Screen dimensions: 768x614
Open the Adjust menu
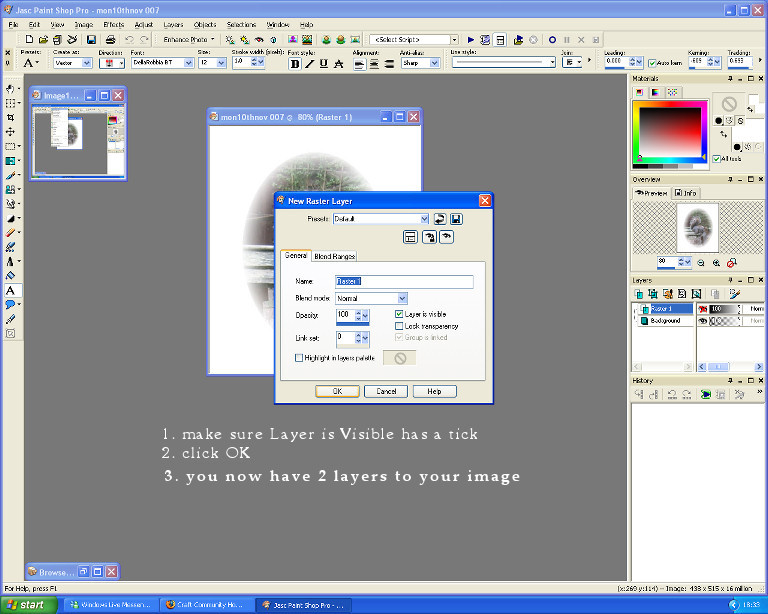[x=144, y=24]
